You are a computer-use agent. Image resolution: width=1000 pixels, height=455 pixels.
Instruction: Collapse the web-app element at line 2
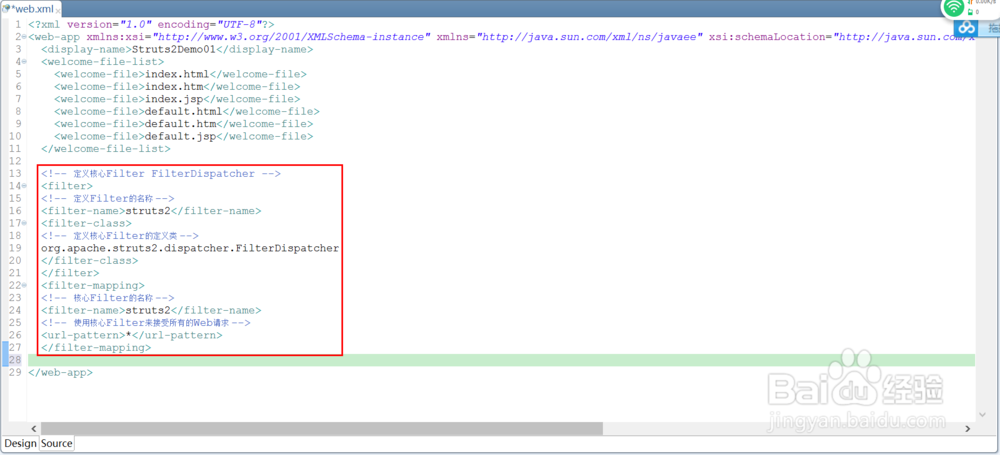(x=24, y=37)
